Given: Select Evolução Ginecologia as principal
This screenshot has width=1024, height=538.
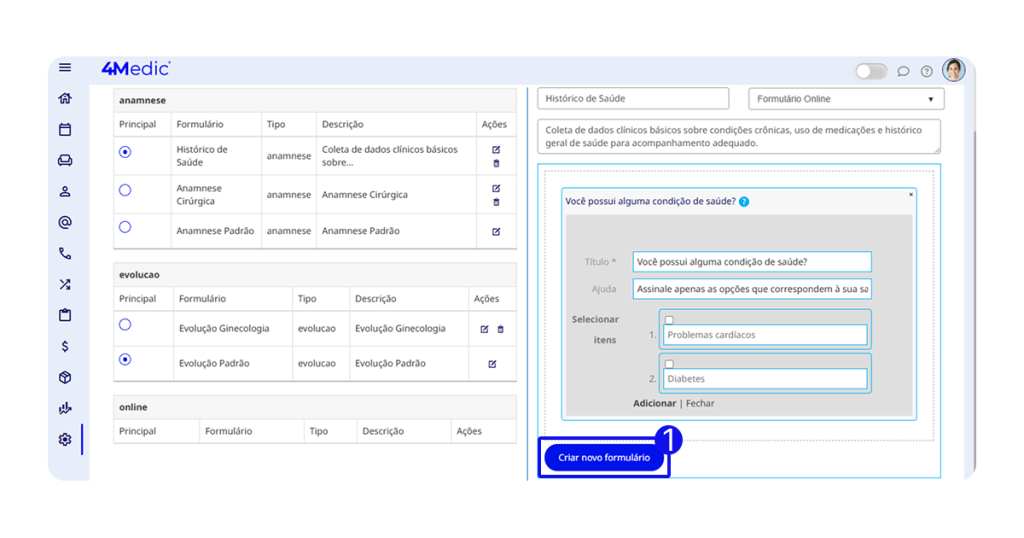Looking at the screenshot, I should coord(125,325).
